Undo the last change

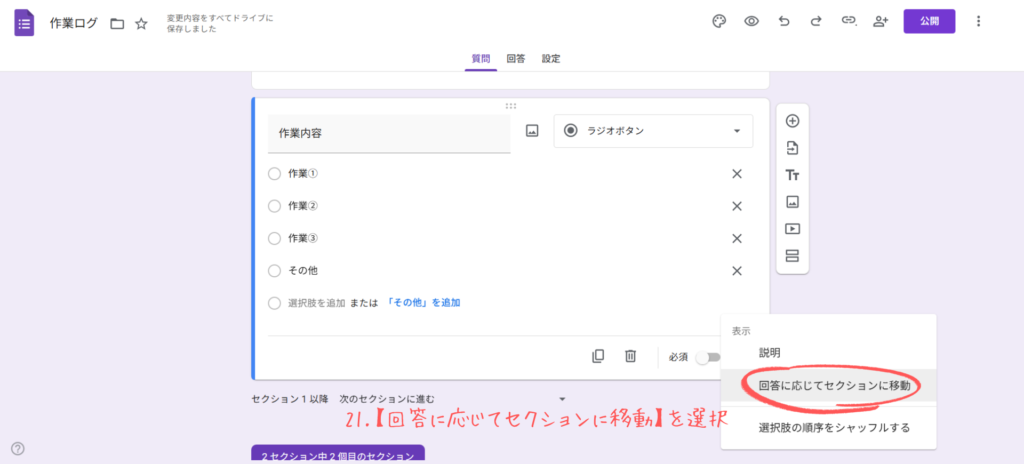tap(784, 21)
